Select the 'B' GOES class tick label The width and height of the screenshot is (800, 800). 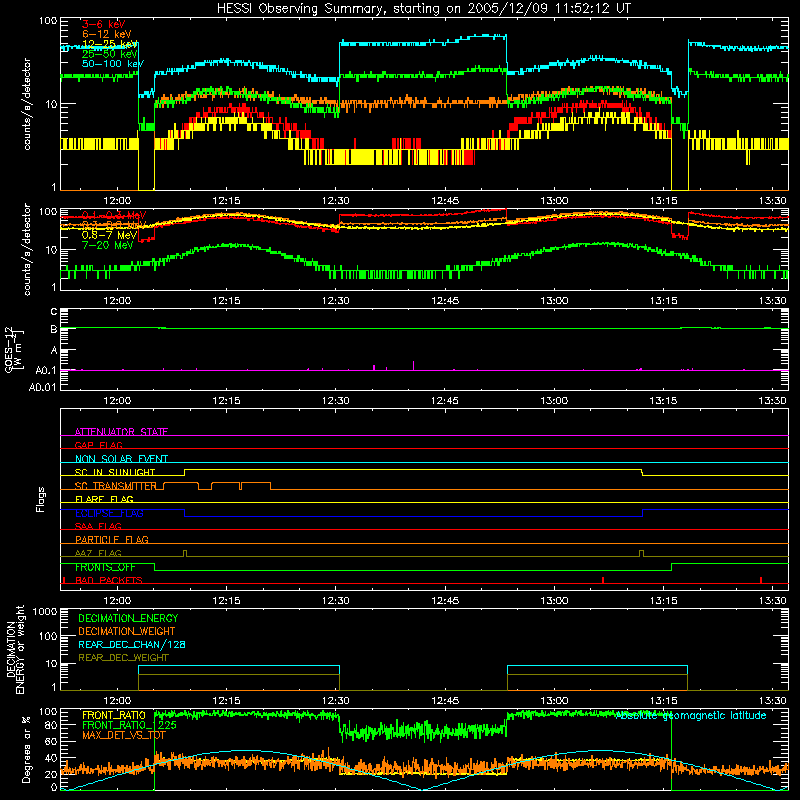54,330
